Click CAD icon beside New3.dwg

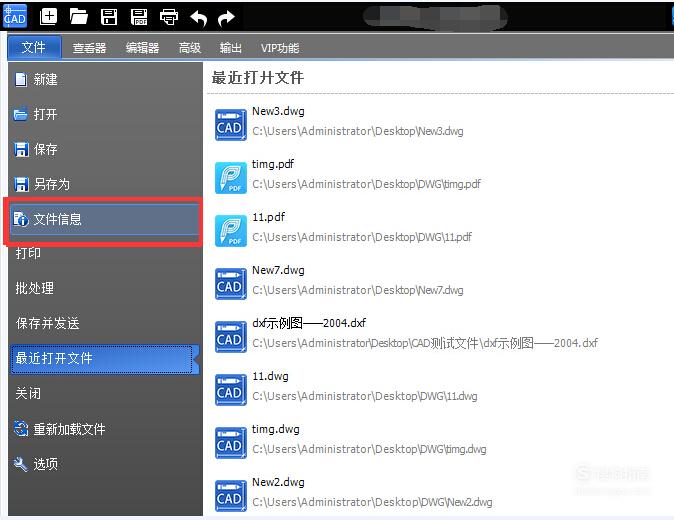click(x=231, y=125)
